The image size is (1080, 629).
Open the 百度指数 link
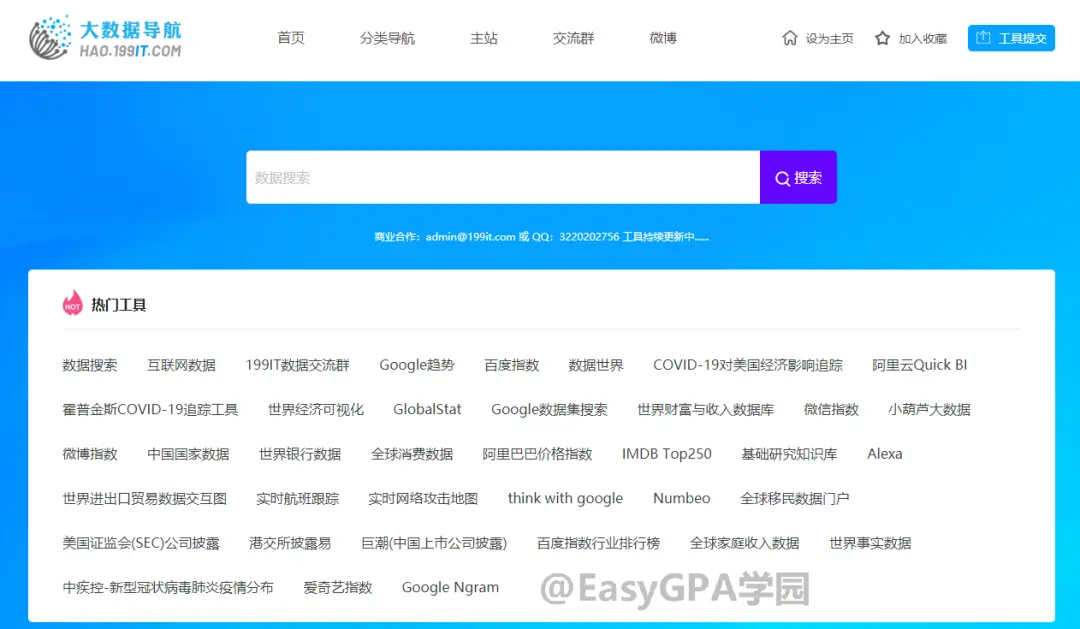pos(511,365)
